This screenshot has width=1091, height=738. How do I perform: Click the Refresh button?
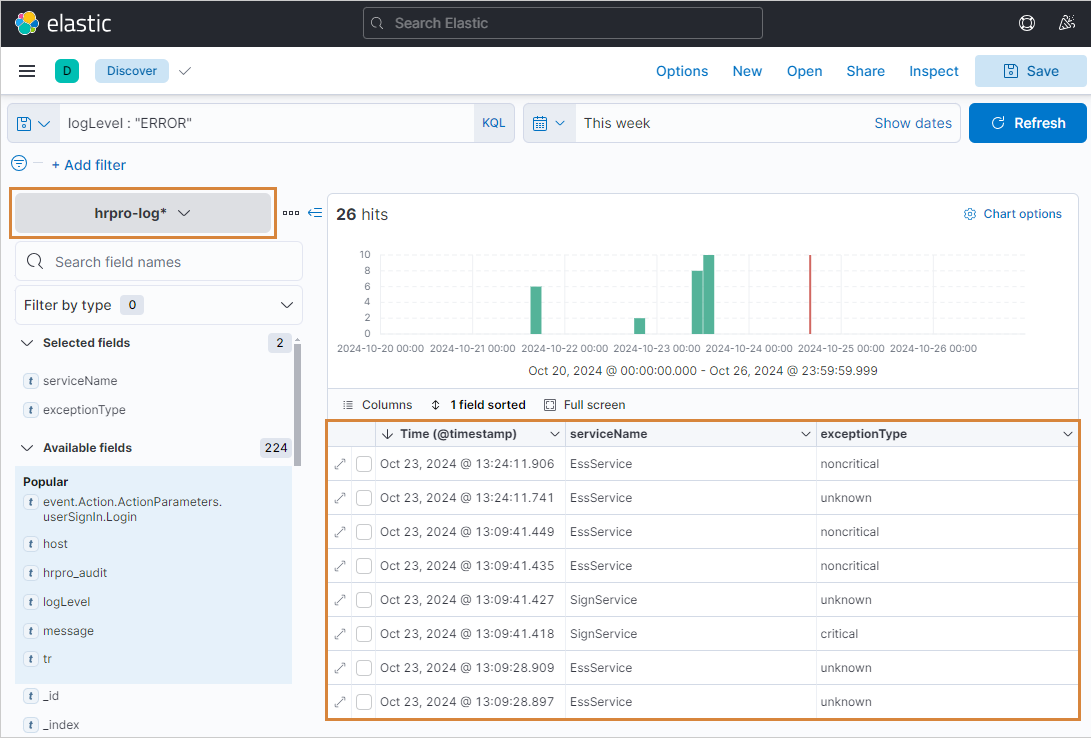click(x=1028, y=123)
